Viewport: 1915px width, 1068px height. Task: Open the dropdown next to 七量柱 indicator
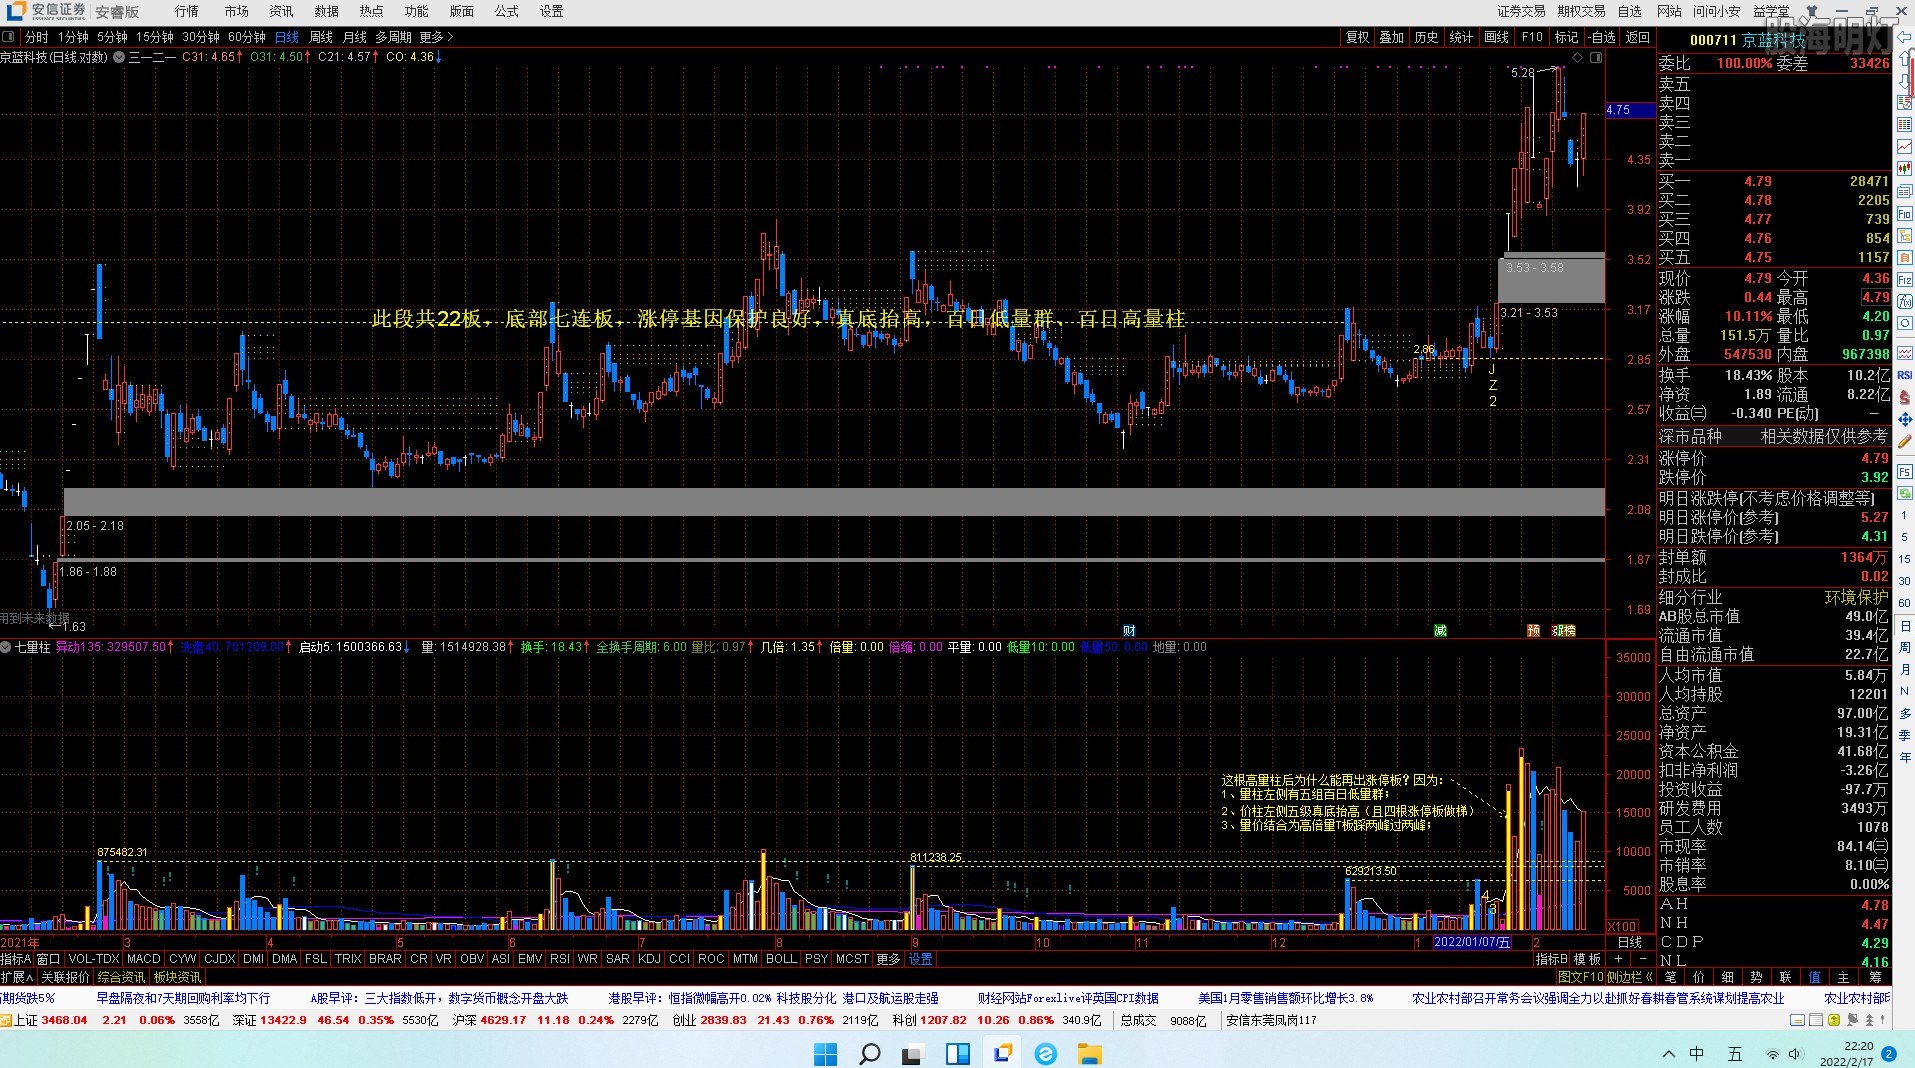point(6,647)
